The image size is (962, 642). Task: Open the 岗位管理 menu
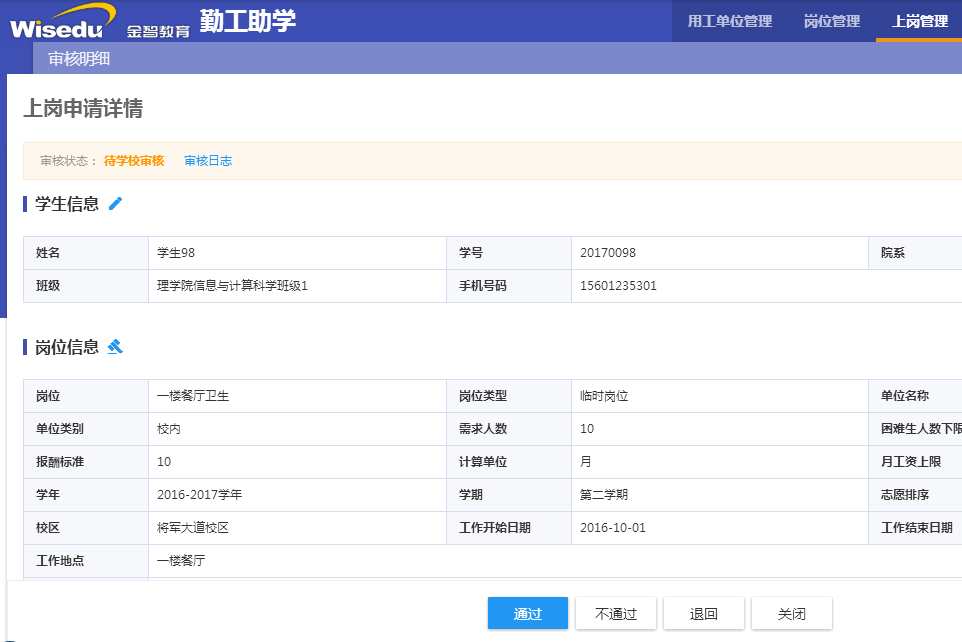[832, 21]
